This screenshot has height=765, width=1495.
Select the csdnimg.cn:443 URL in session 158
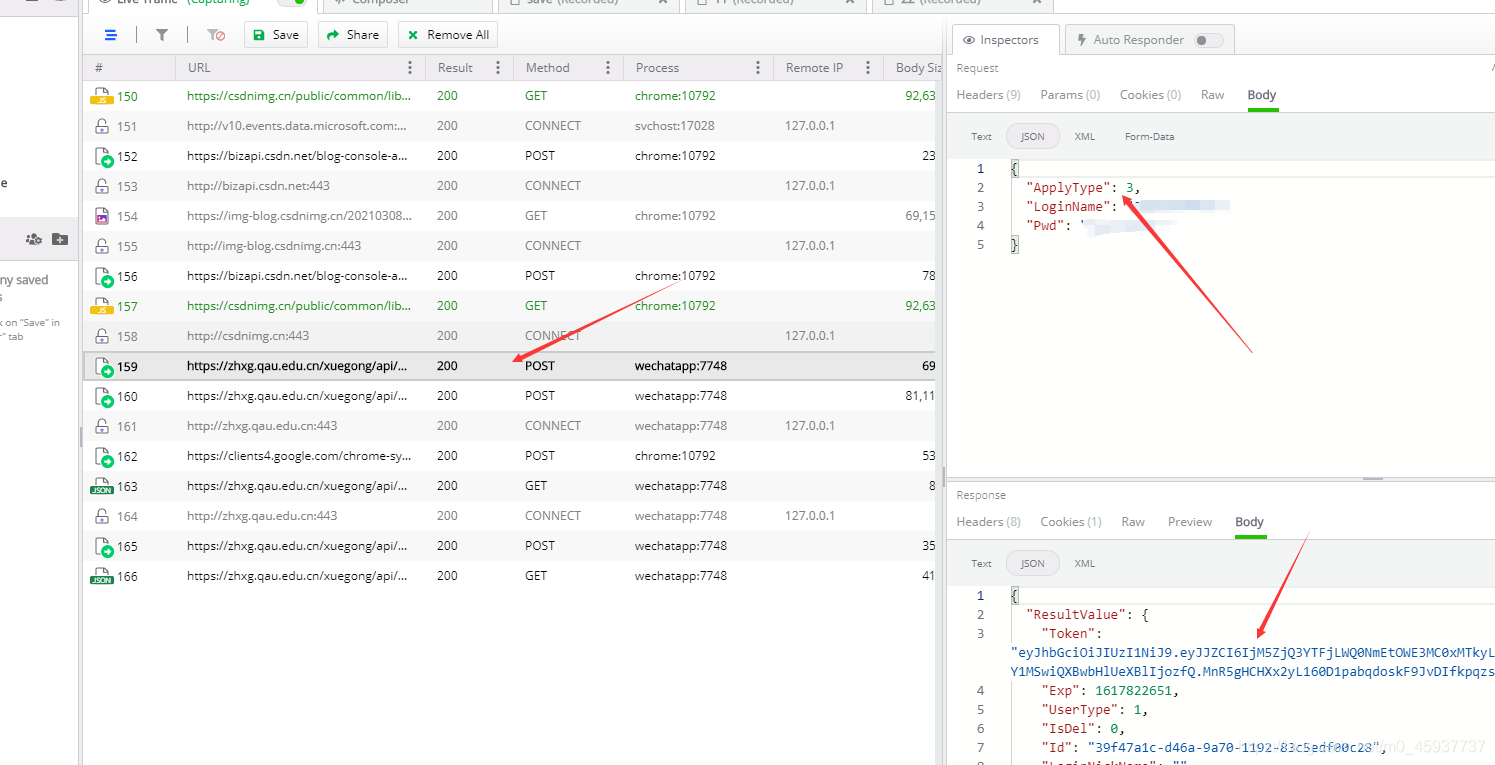click(248, 336)
